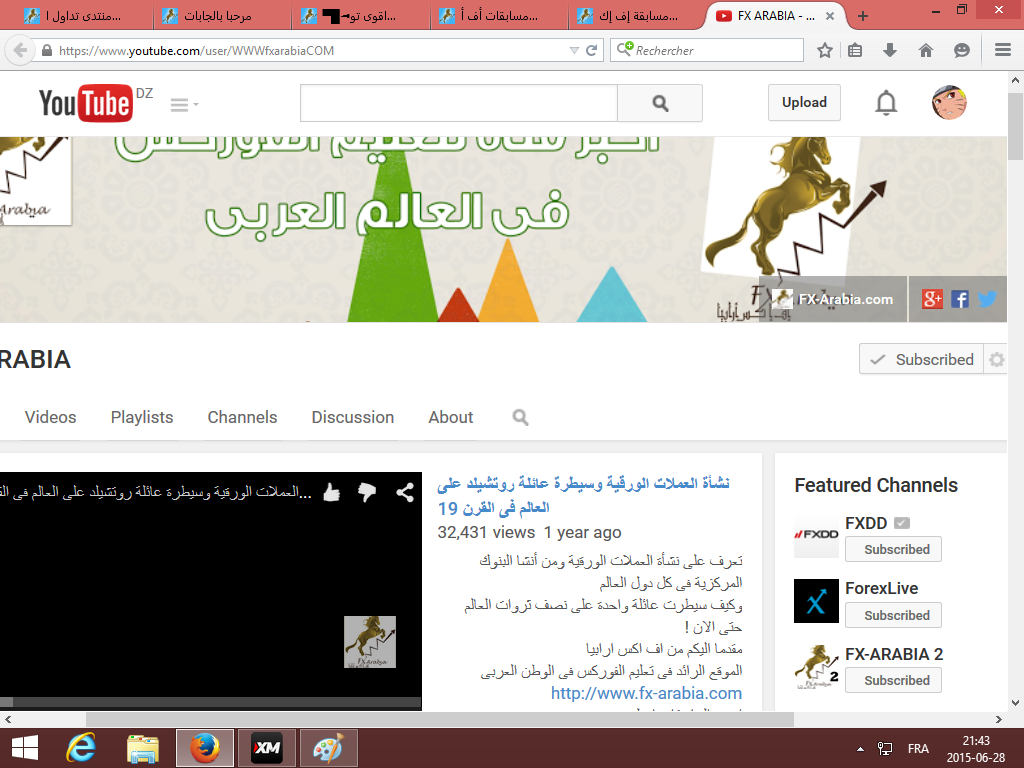Toggle Subscribed button for FXDD
Image resolution: width=1024 pixels, height=768 pixels.
(x=893, y=549)
